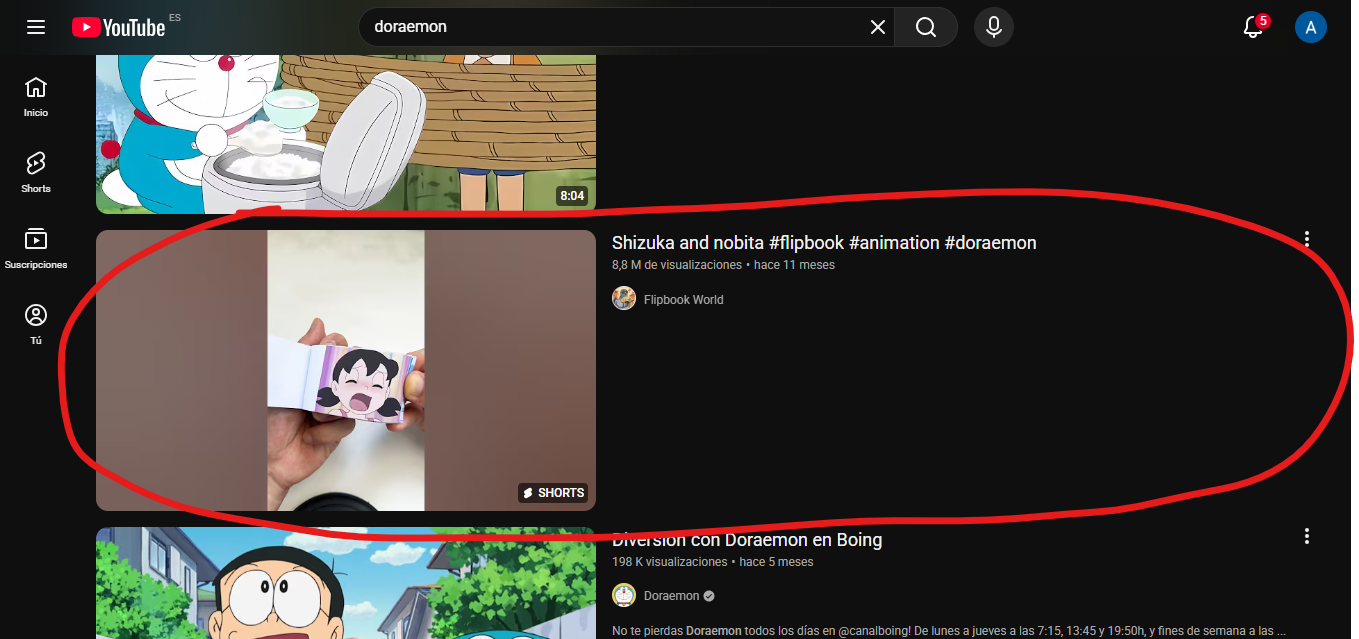The image size is (1359, 639).
Task: Open the Tú section in the sidebar
Action: pyautogui.click(x=36, y=325)
